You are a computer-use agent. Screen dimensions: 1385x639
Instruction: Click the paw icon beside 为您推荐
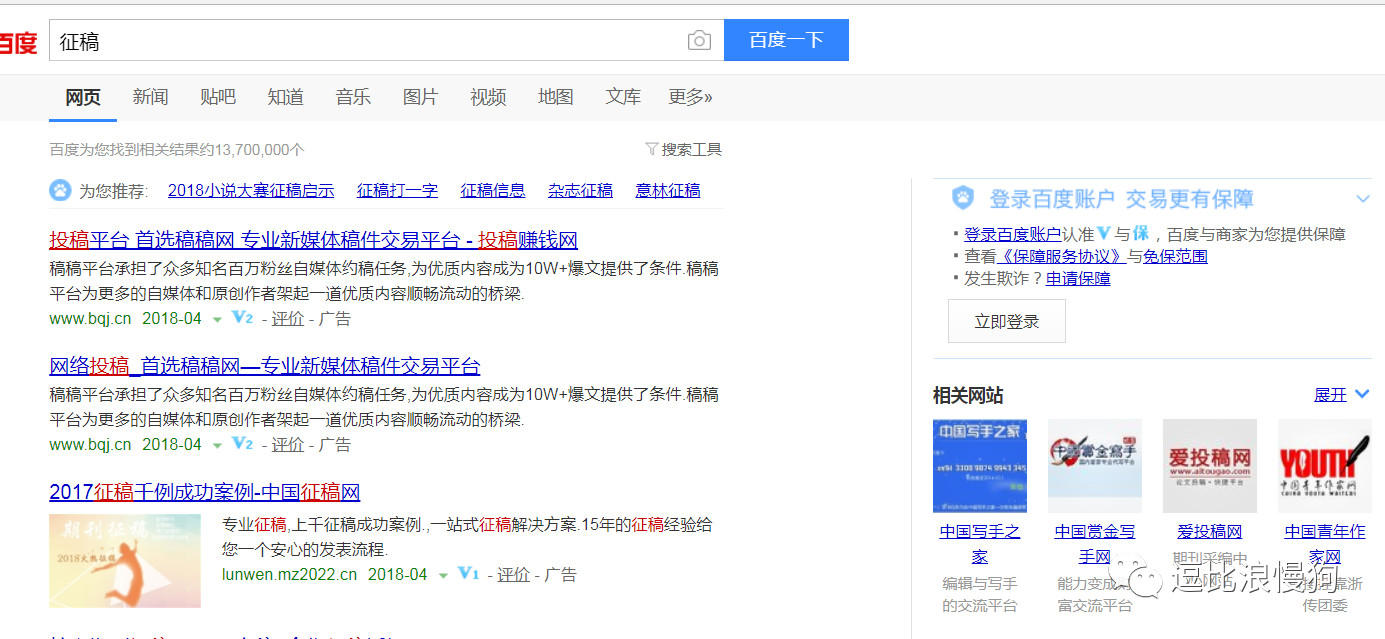pyautogui.click(x=60, y=190)
